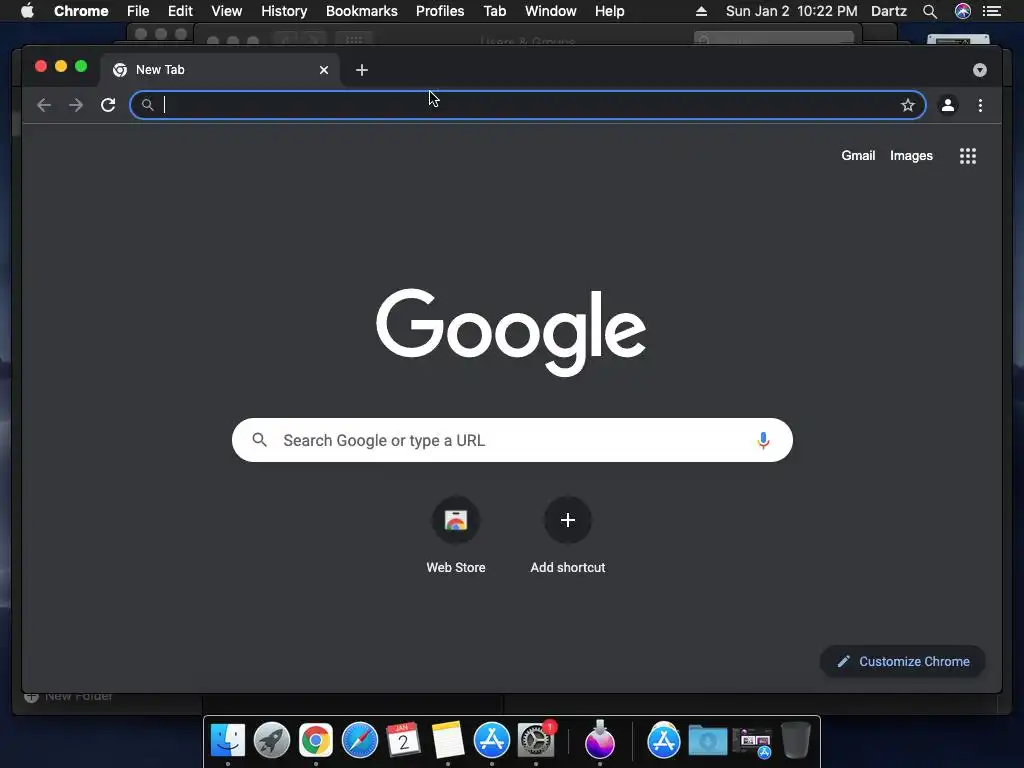Open Notification Center list icon
The width and height of the screenshot is (1024, 768).
click(992, 11)
